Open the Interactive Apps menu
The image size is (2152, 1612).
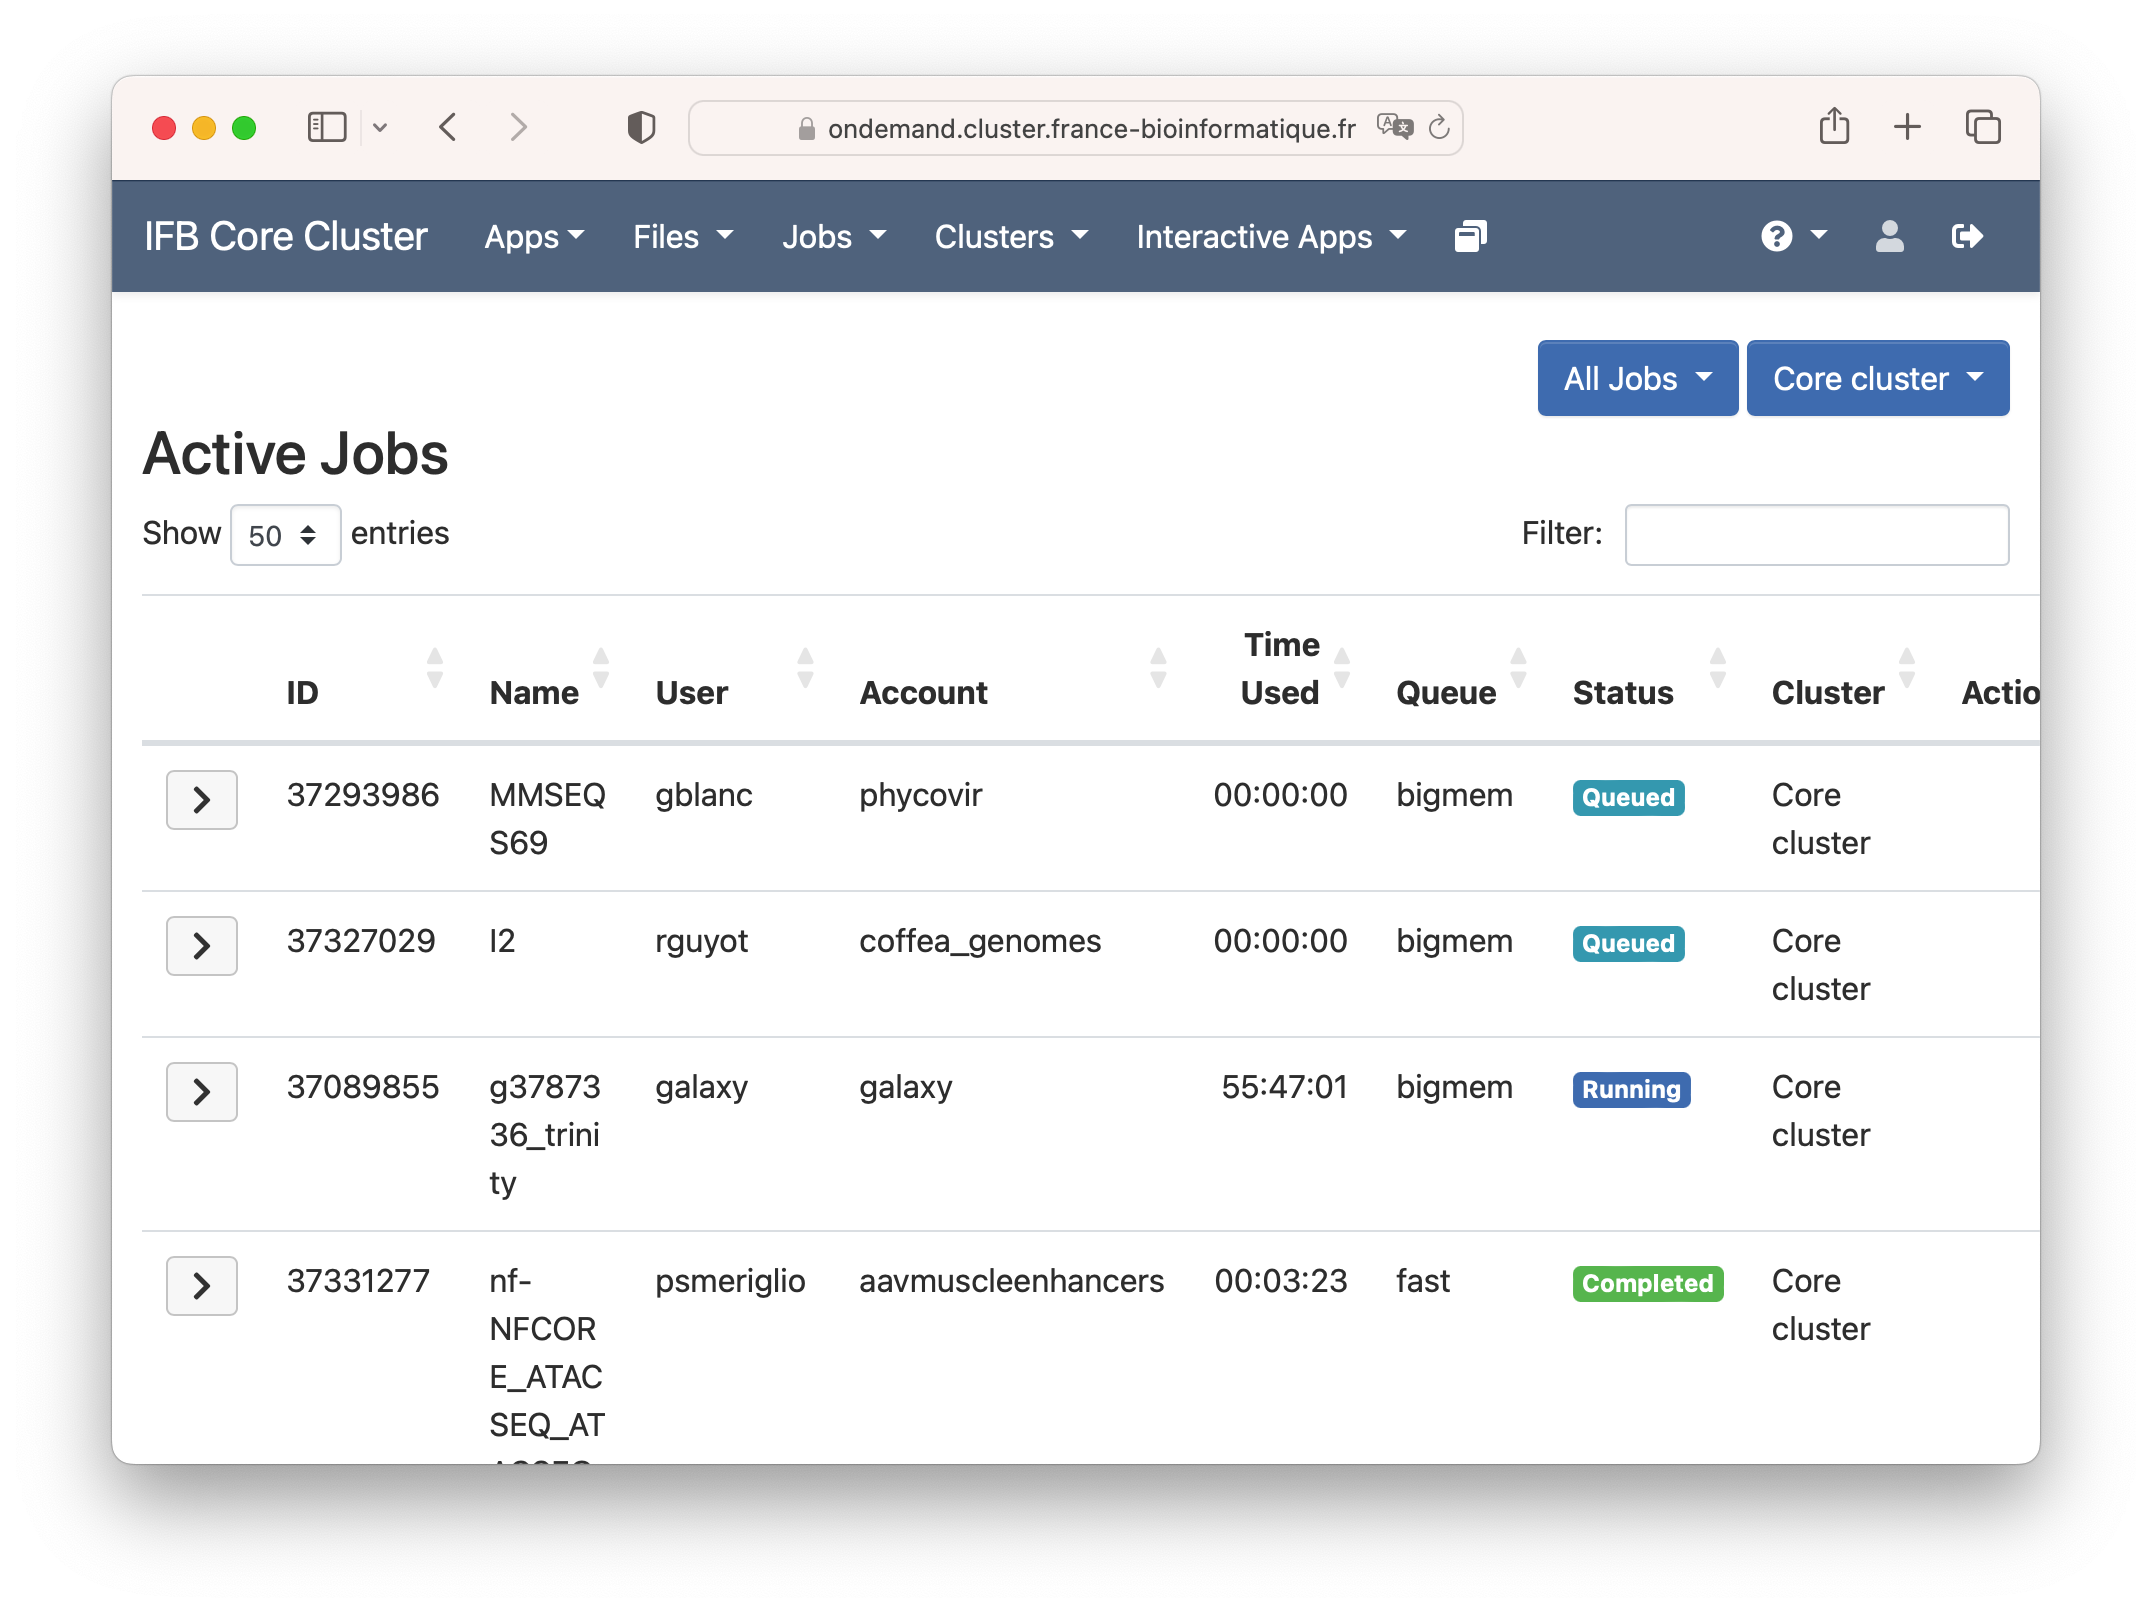[x=1270, y=237]
